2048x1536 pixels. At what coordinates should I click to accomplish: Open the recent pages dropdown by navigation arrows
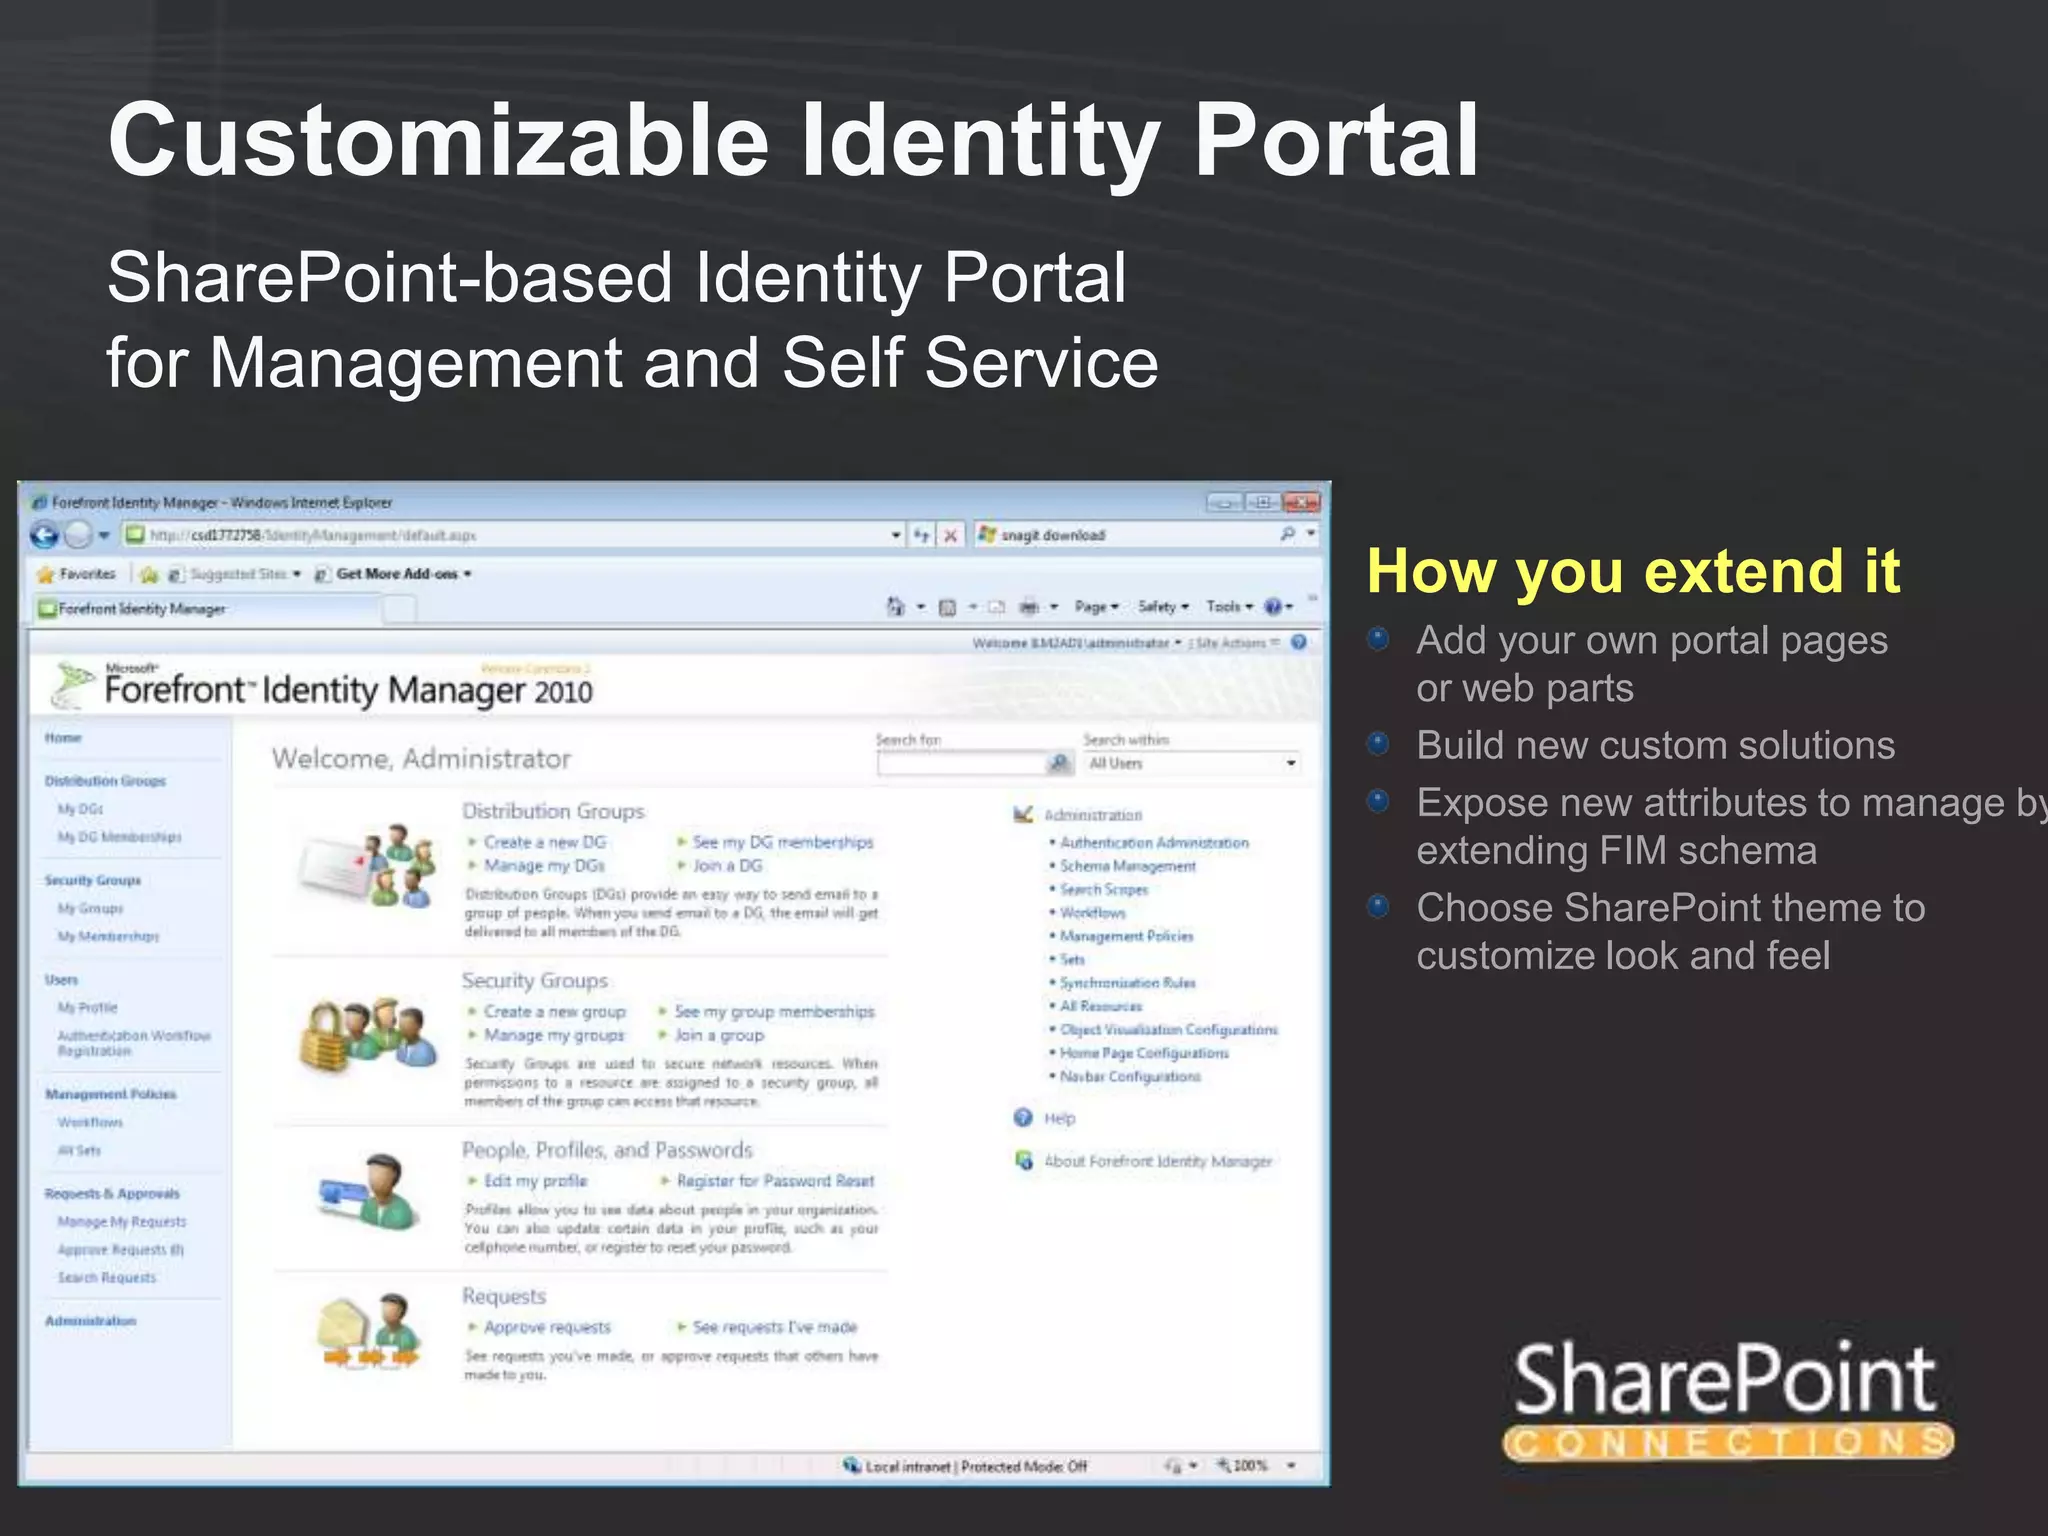tap(103, 535)
